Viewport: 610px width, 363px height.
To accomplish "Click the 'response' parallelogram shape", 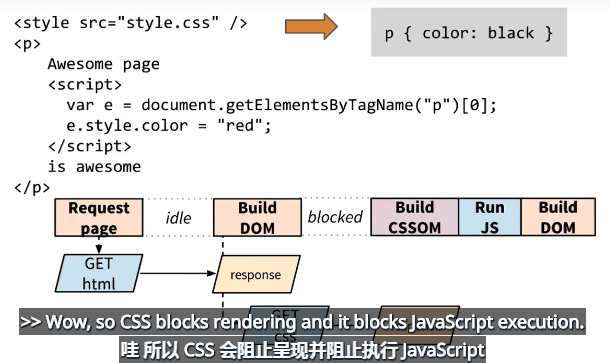I will (x=256, y=274).
